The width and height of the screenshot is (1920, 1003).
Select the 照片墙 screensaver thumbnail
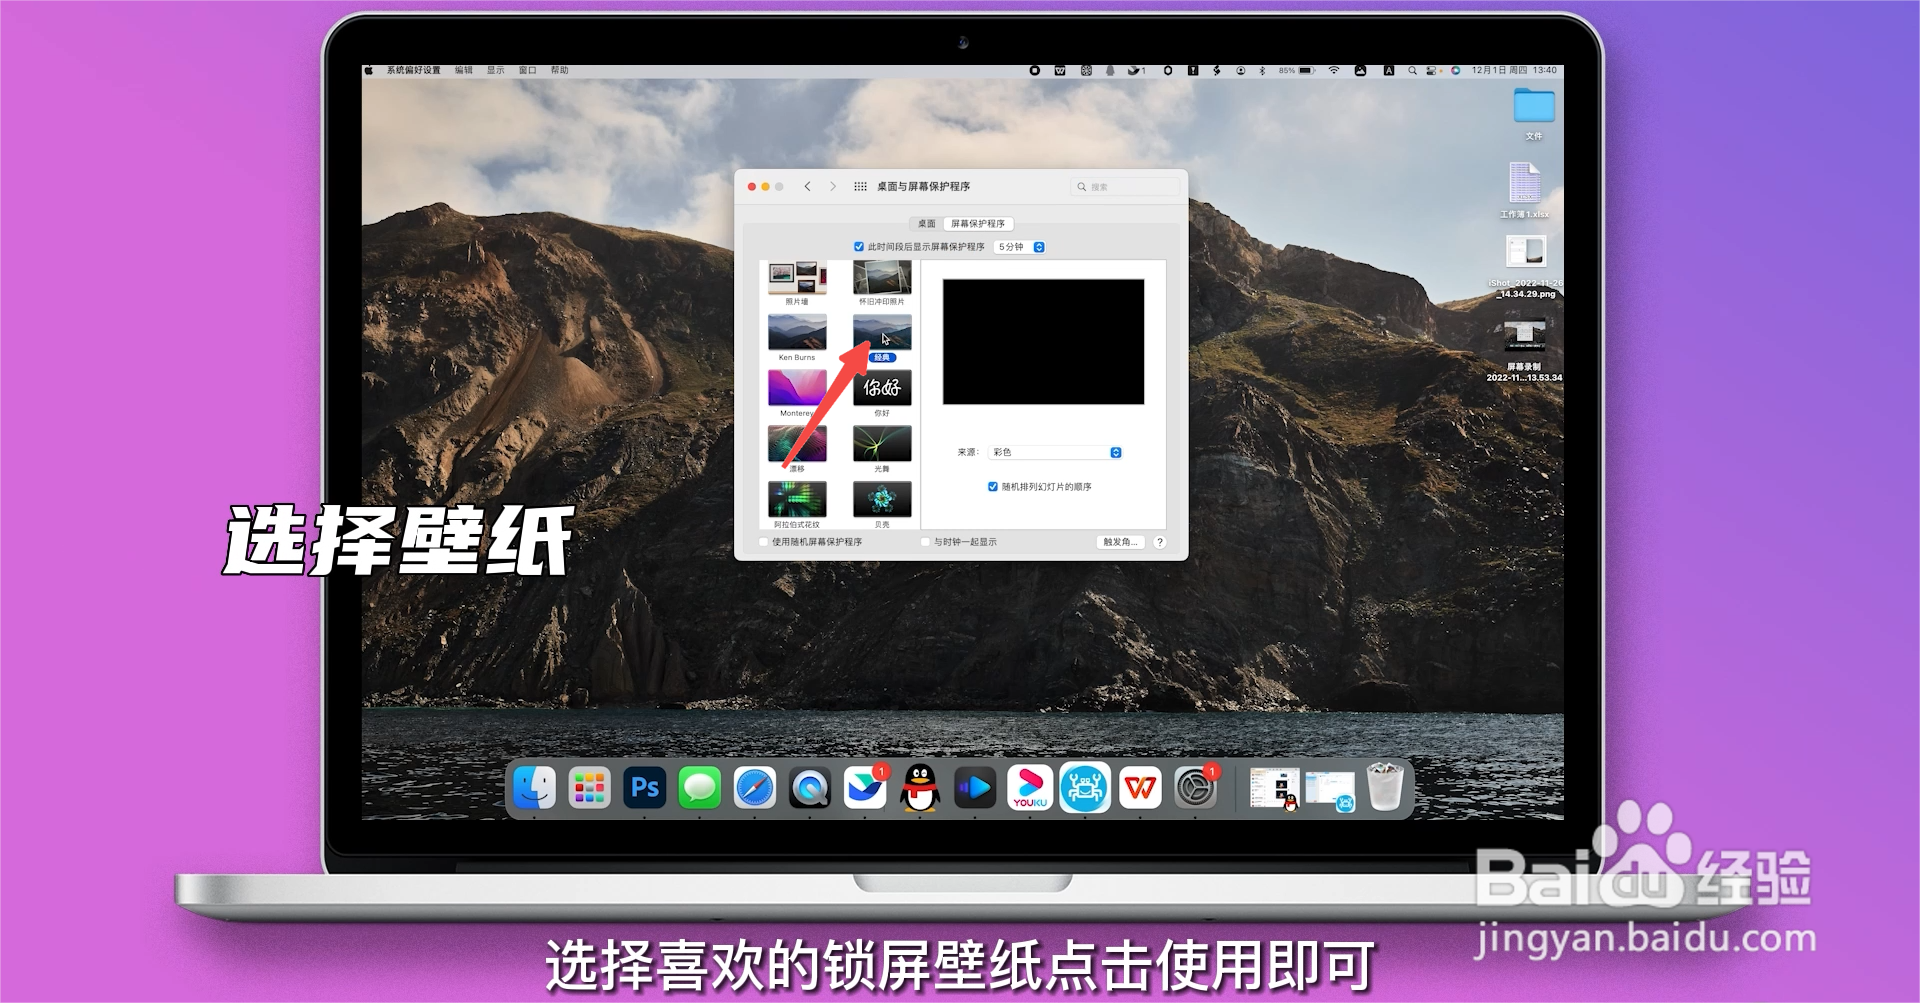797,278
